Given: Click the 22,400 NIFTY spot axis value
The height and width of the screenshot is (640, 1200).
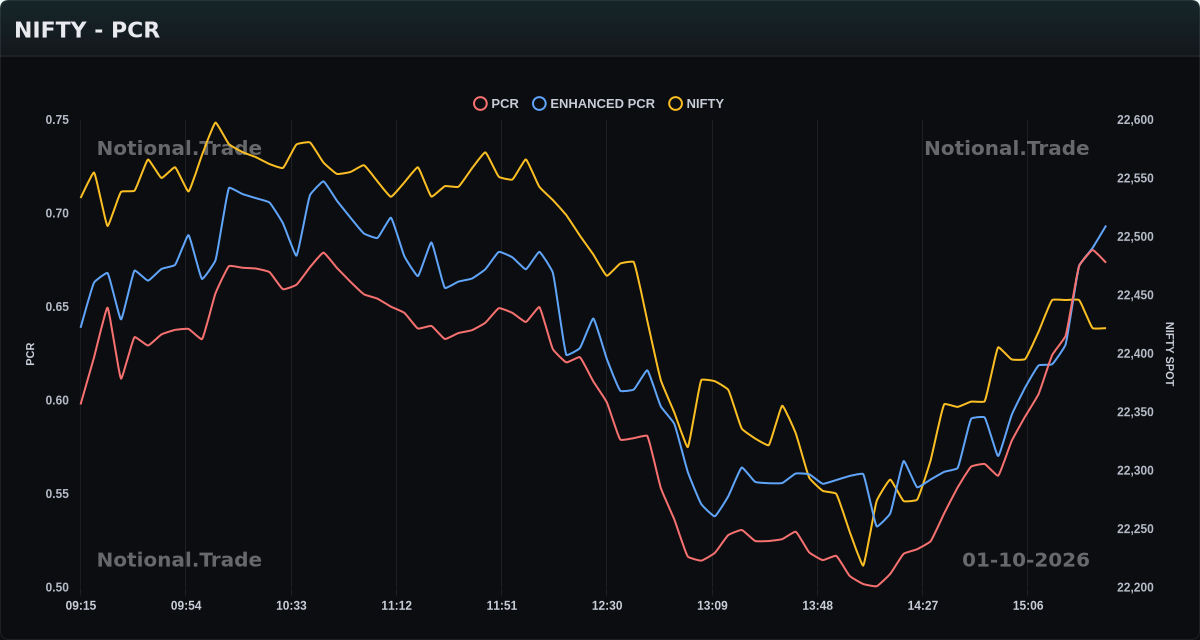Looking at the screenshot, I should 1135,354.
